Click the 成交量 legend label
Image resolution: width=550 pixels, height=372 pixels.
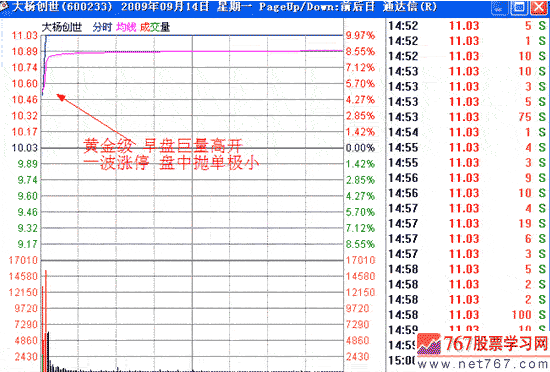[x=155, y=27]
